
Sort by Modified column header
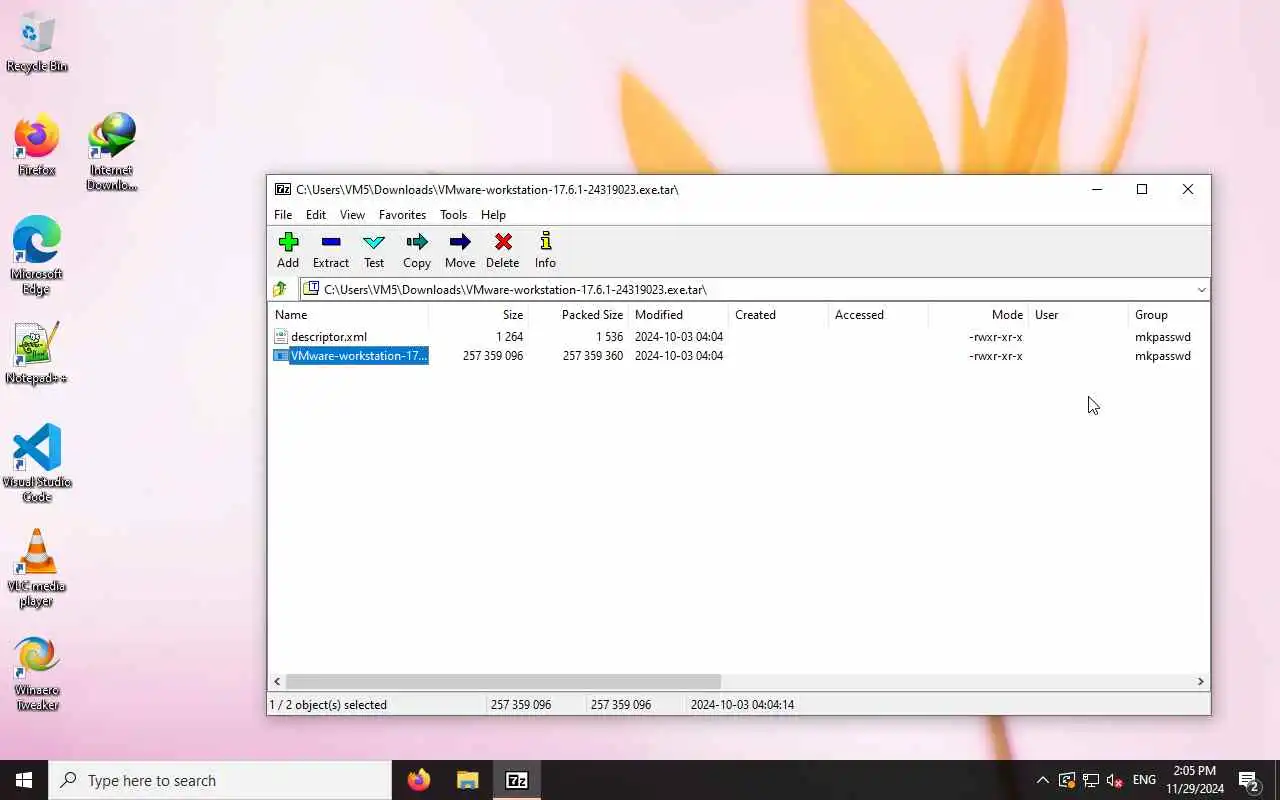pos(678,315)
